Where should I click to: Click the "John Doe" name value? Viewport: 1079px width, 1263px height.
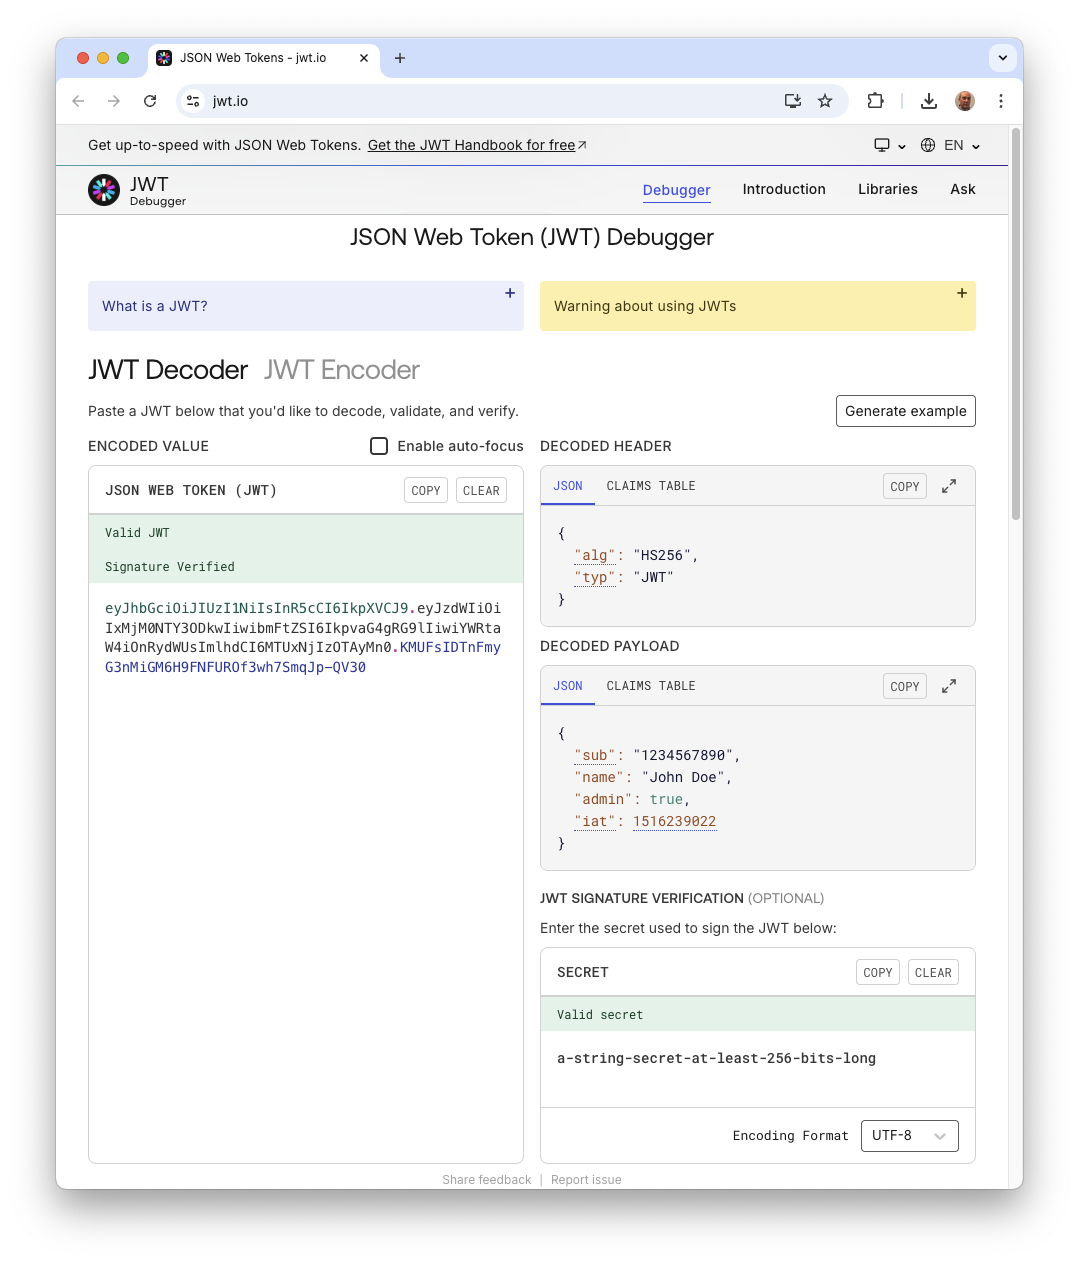pyautogui.click(x=684, y=777)
